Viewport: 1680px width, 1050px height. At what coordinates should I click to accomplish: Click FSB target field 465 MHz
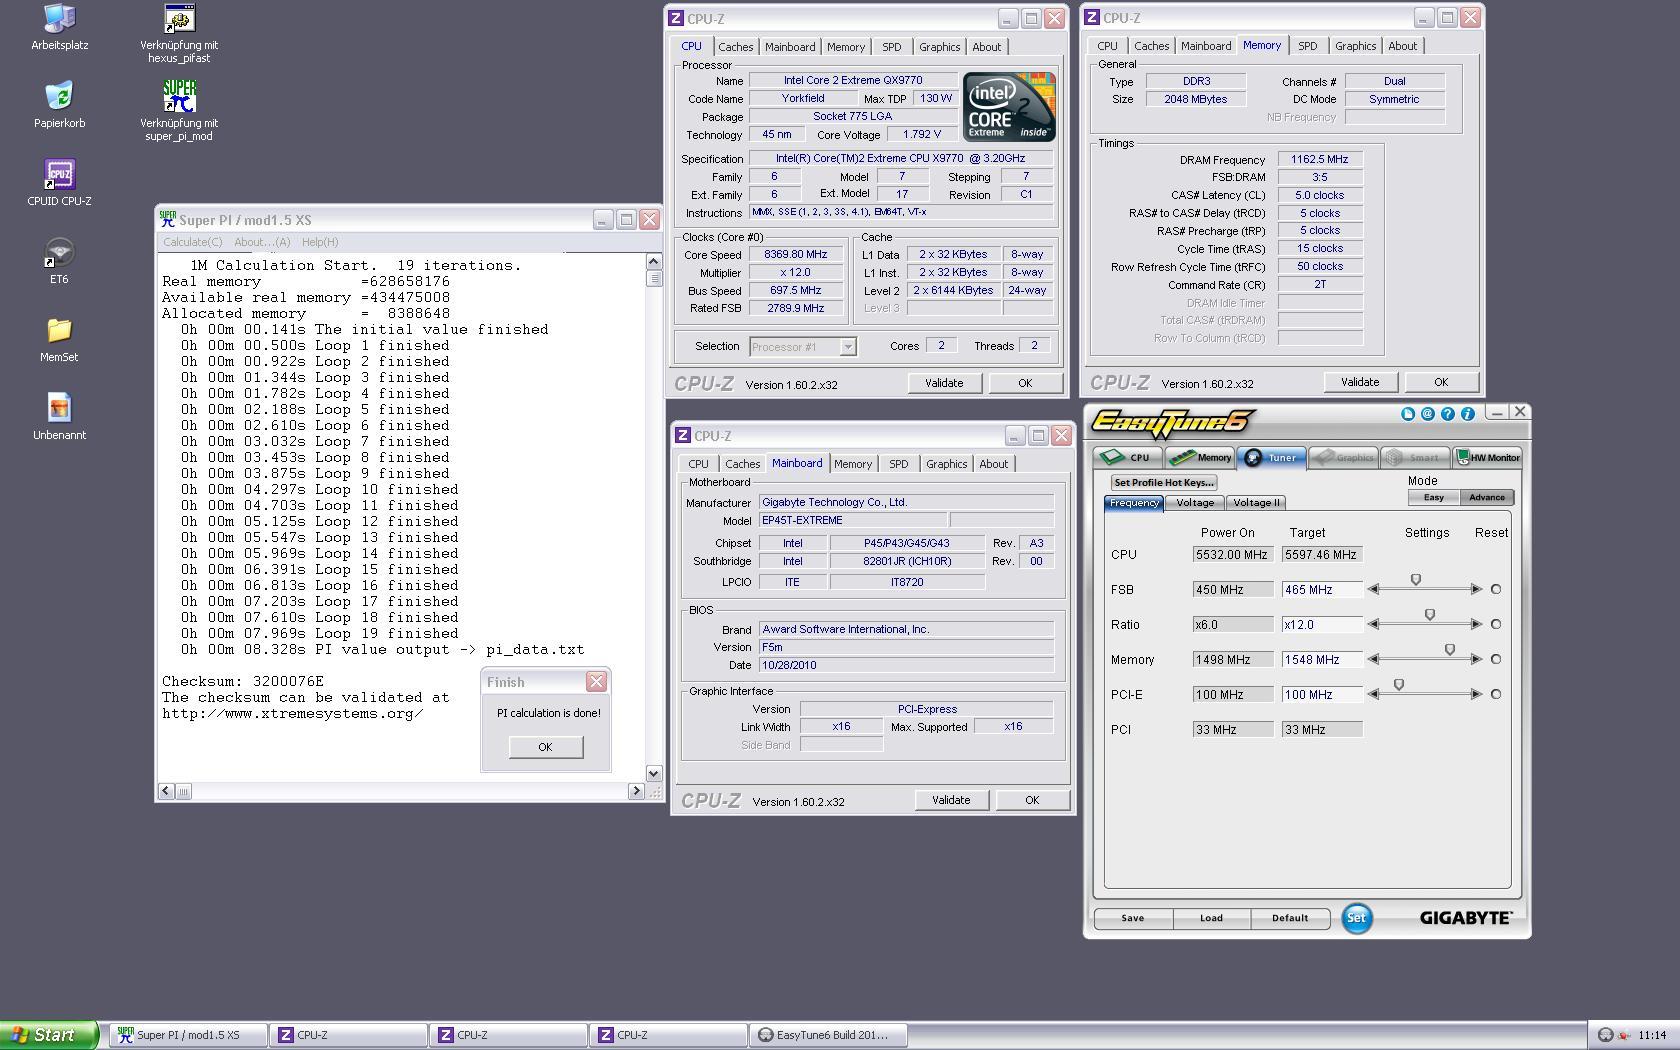1322,590
